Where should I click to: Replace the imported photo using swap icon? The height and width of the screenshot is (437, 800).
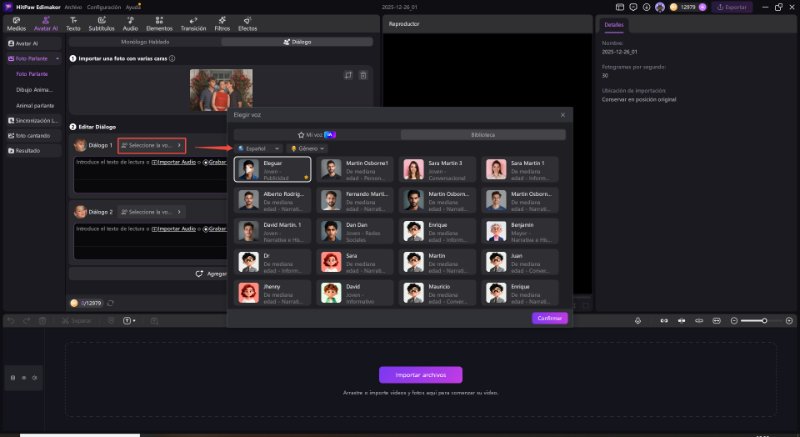click(347, 75)
